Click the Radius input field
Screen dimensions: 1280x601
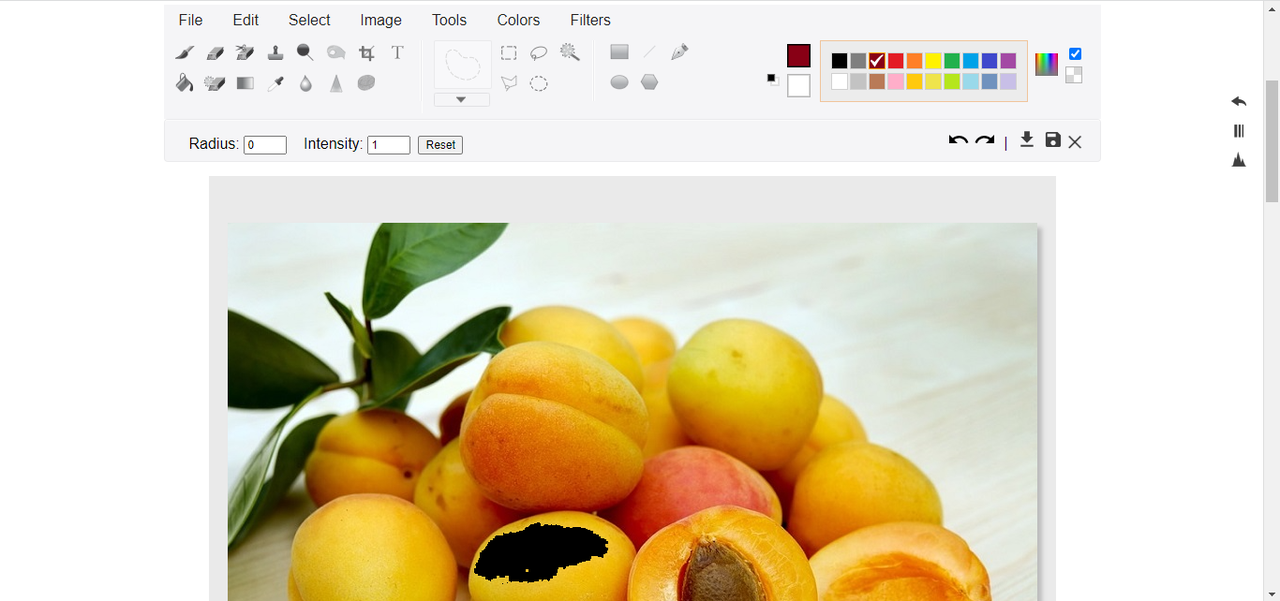pyautogui.click(x=265, y=145)
